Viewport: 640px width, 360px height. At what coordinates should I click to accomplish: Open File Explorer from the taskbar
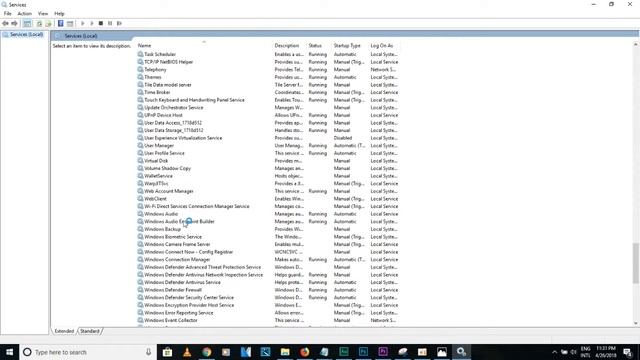[285, 352]
